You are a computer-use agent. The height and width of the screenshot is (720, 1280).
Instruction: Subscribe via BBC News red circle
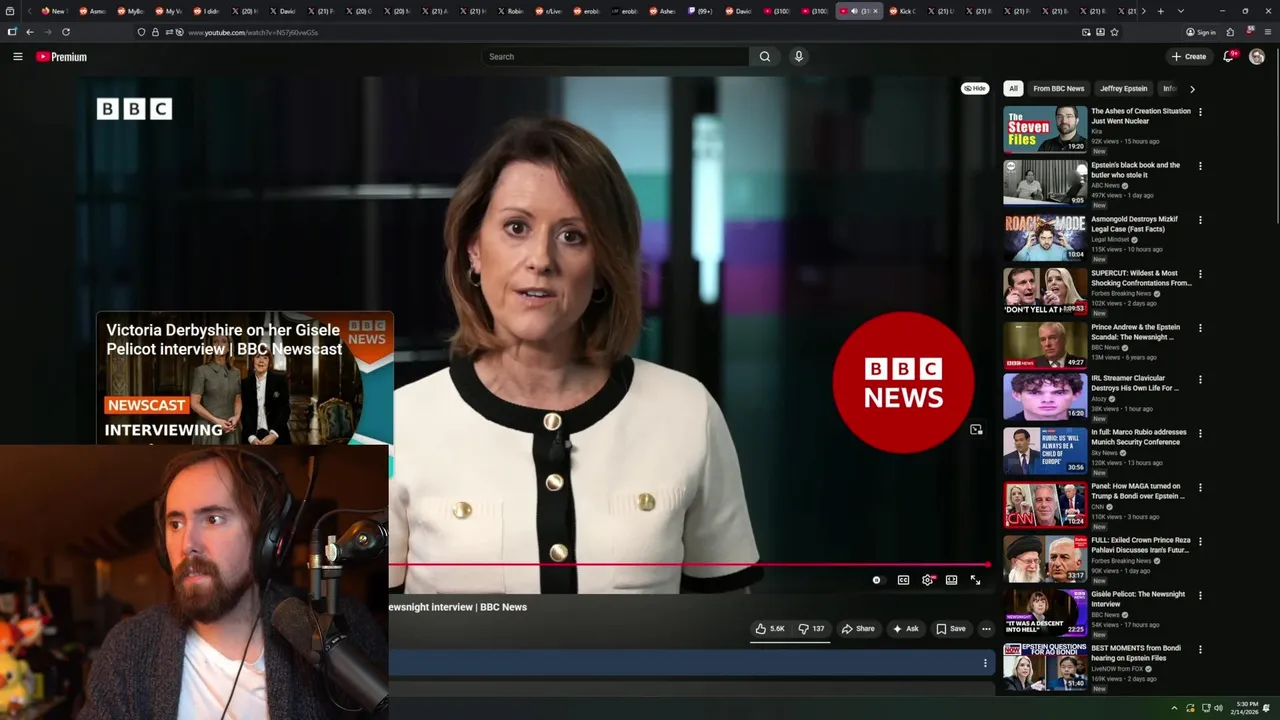[903, 383]
